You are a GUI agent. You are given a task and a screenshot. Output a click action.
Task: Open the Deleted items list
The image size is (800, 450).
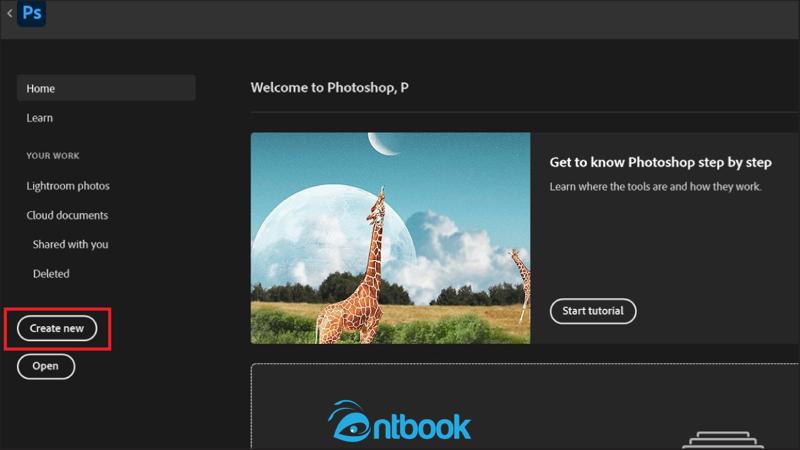pos(51,273)
